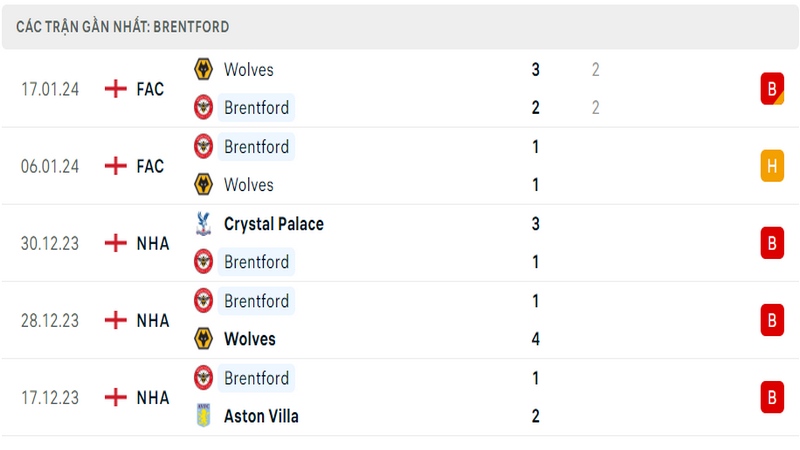Open the Aston Villa team link

tap(261, 416)
